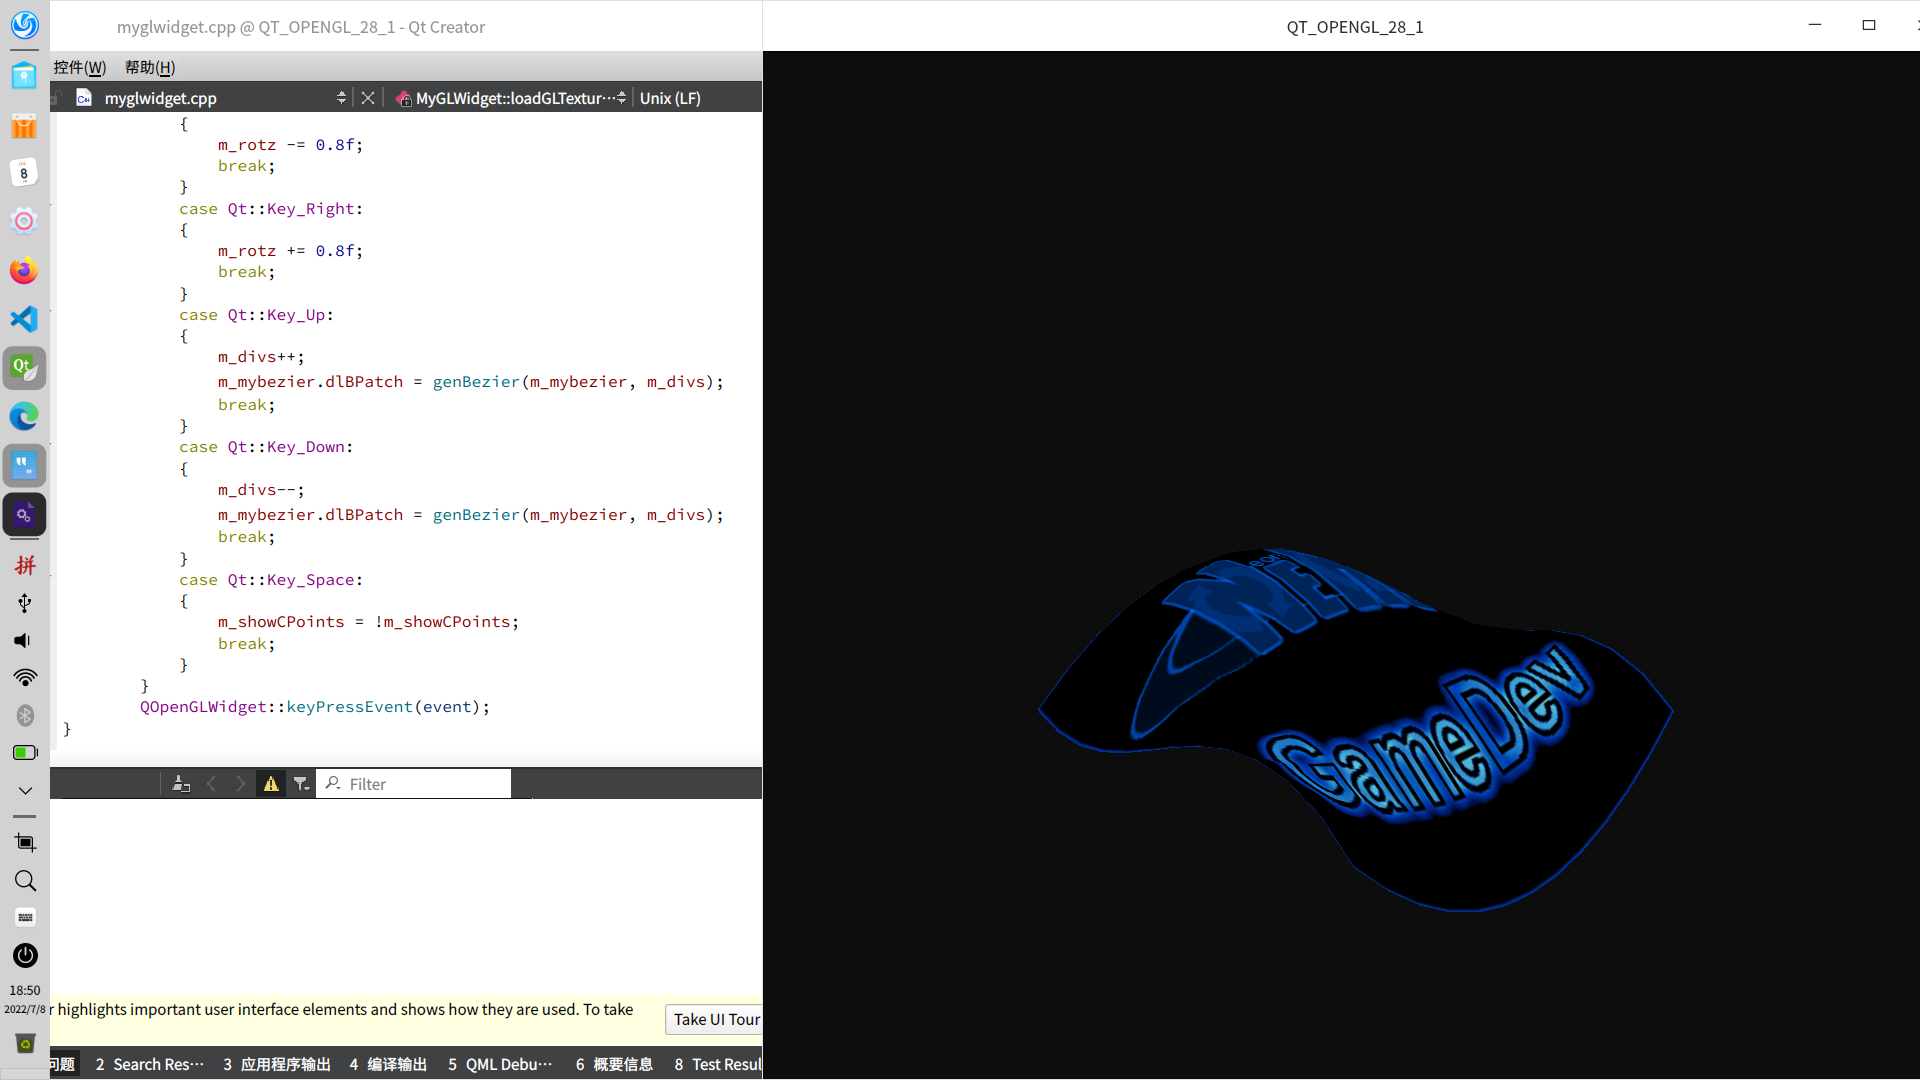Click the clear issues broom icon
Screen dimensions: 1920x1080
[181, 784]
